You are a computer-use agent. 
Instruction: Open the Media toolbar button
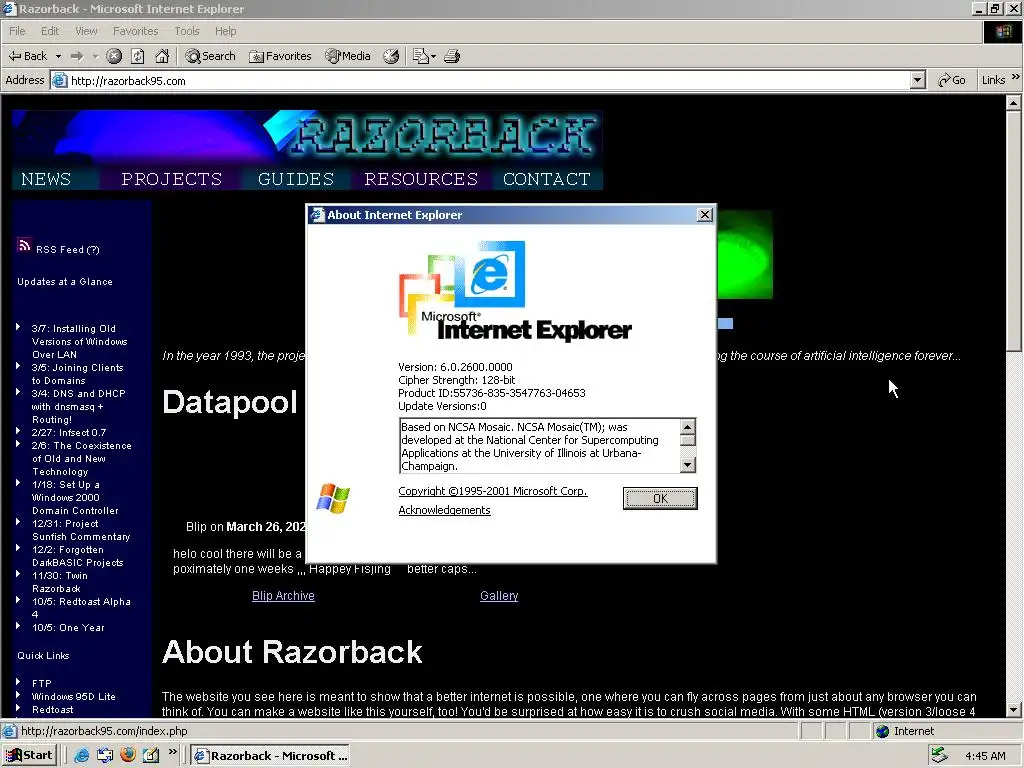(x=347, y=56)
